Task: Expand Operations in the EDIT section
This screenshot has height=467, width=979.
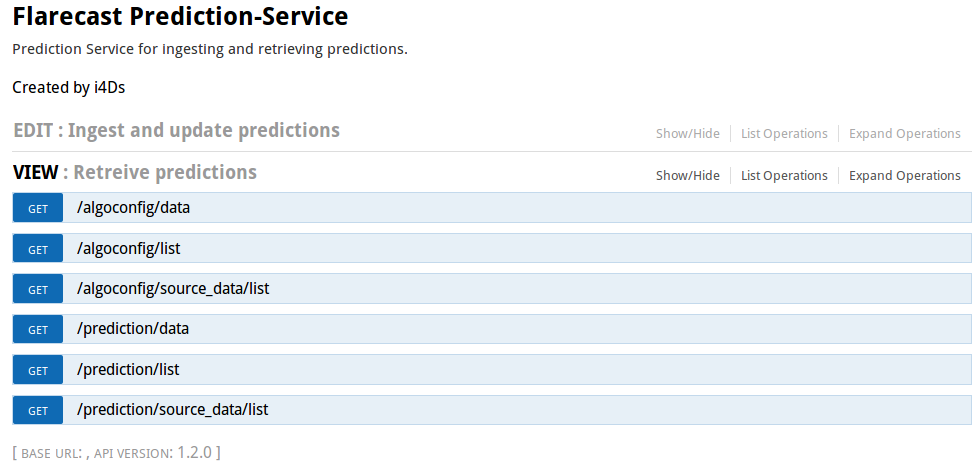Action: pos(904,134)
